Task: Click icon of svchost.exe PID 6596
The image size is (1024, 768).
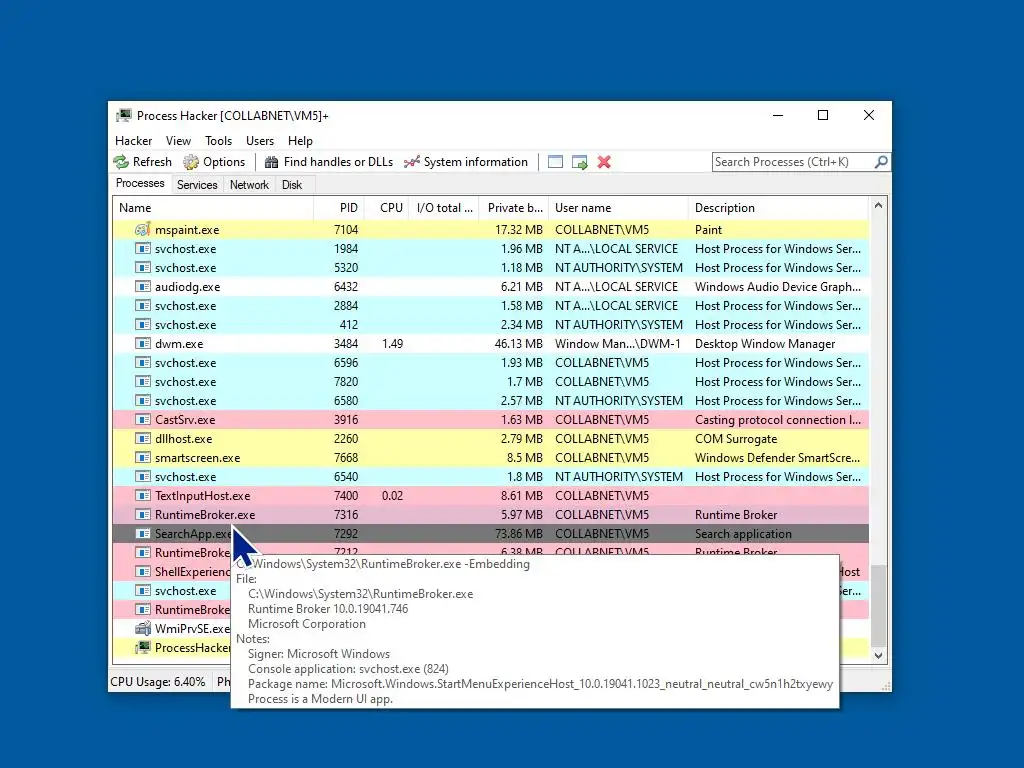Action: point(142,362)
